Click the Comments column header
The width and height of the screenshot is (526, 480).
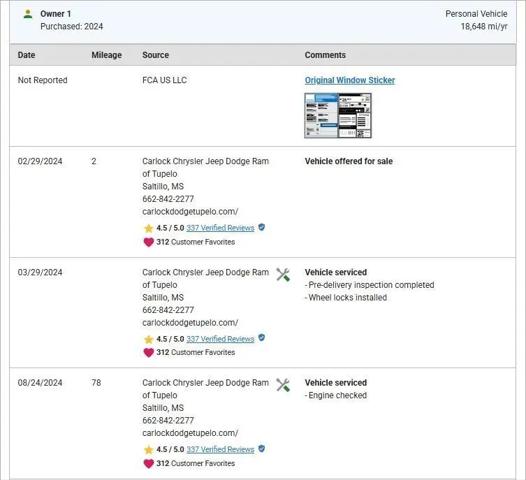[325, 55]
